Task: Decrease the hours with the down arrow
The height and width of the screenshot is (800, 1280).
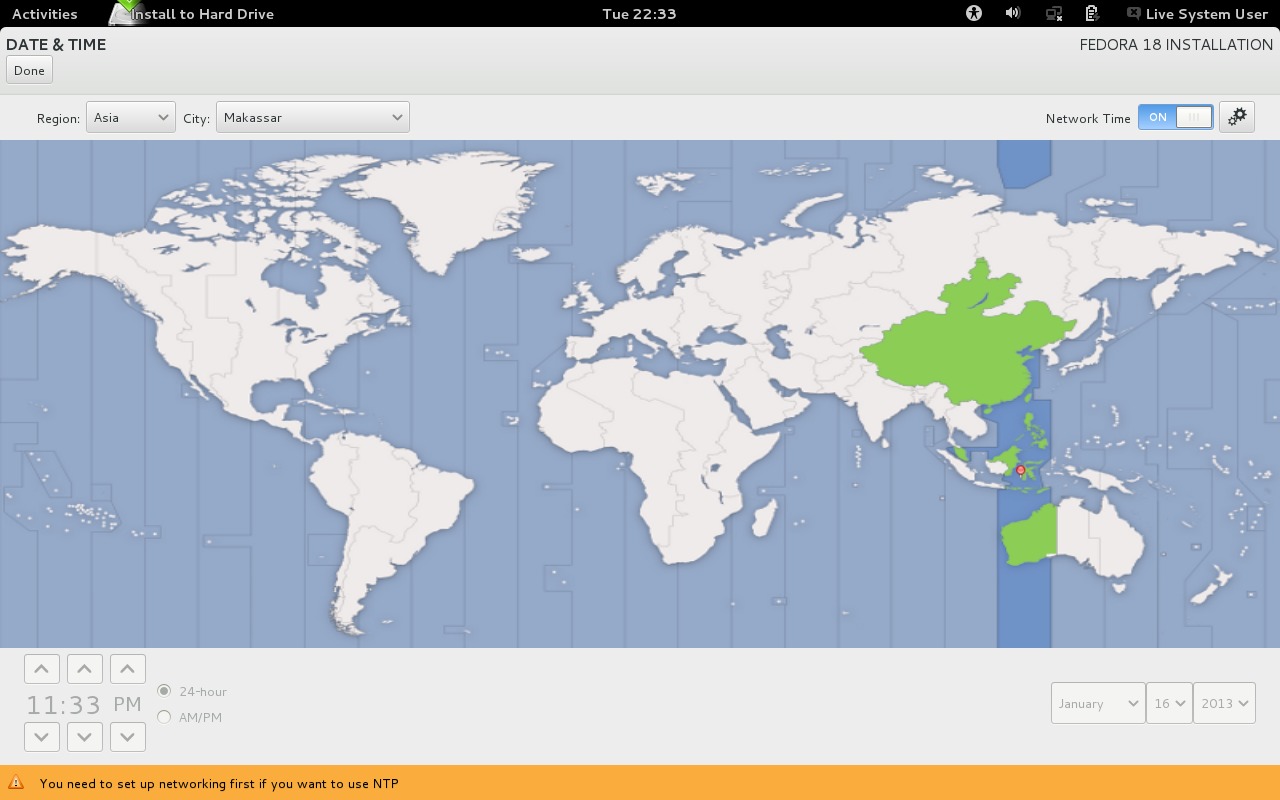Action: pyautogui.click(x=41, y=737)
